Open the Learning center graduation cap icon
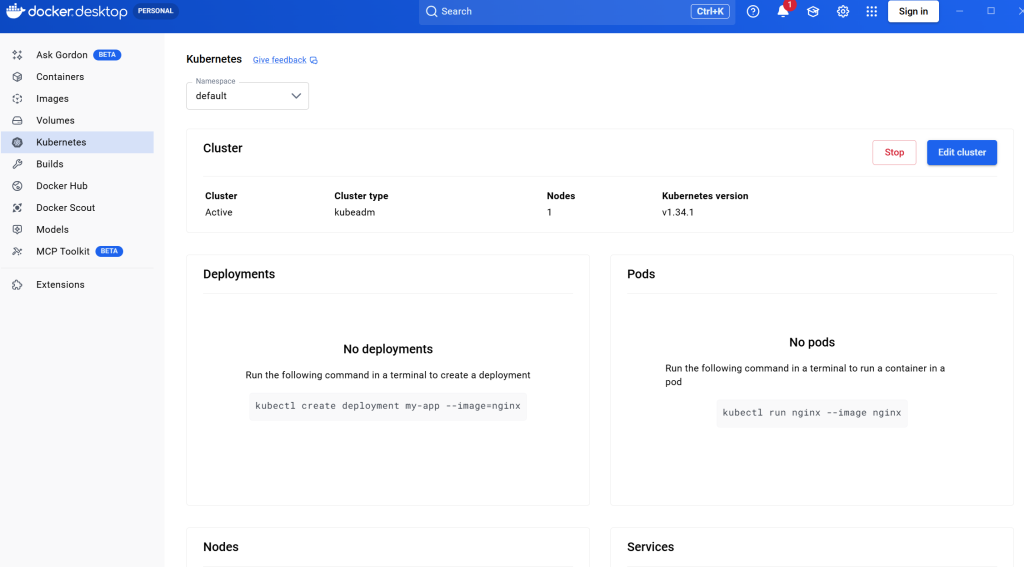 point(813,12)
